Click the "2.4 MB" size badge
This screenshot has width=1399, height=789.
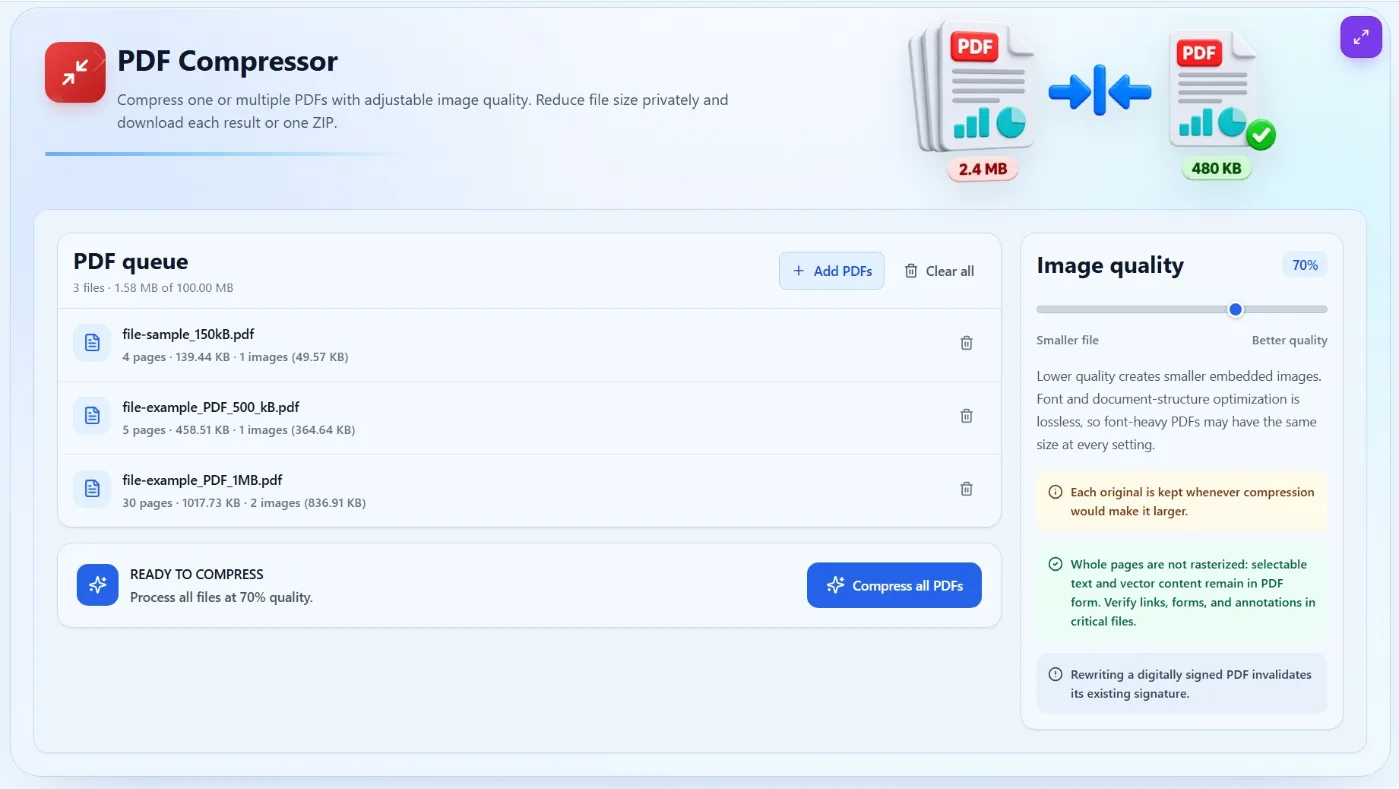(x=983, y=169)
